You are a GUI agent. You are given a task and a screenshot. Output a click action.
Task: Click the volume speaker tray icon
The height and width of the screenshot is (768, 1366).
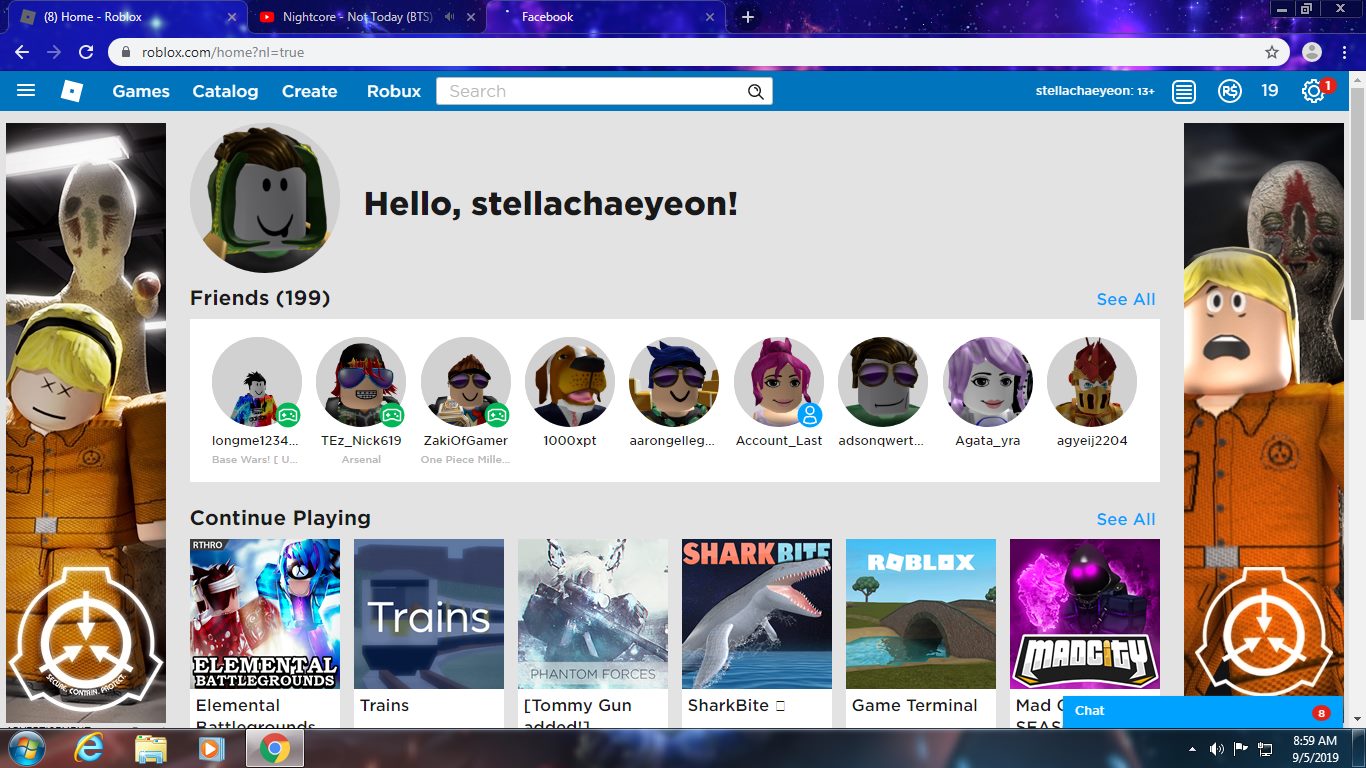pyautogui.click(x=1217, y=749)
